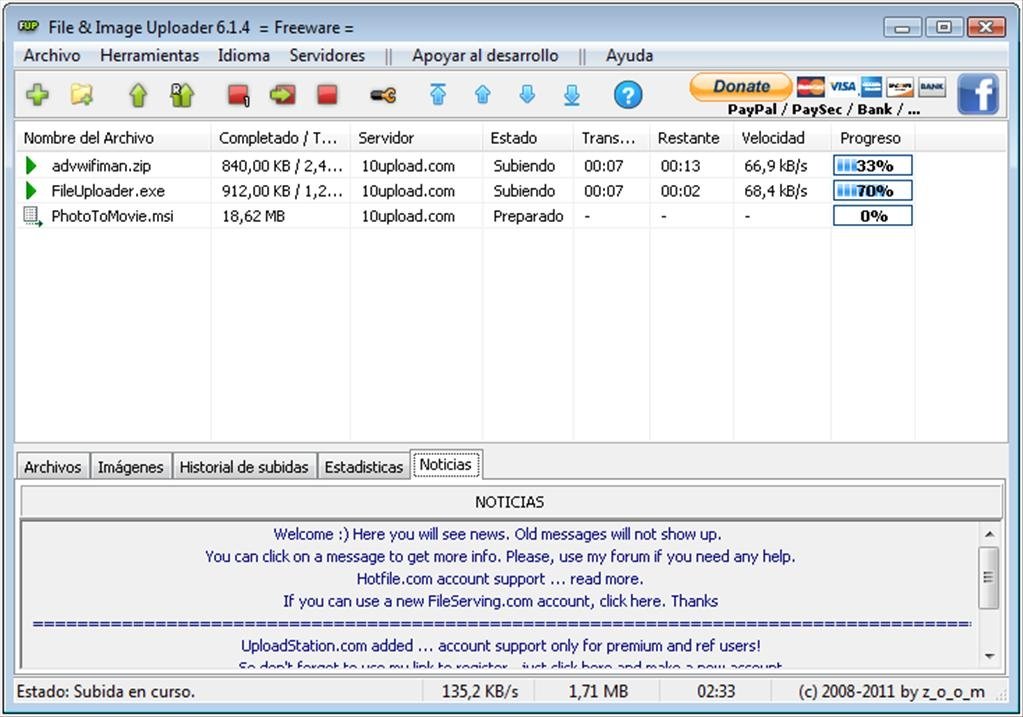Image resolution: width=1023 pixels, height=717 pixels.
Task: Click the VISA card icon
Action: point(842,86)
